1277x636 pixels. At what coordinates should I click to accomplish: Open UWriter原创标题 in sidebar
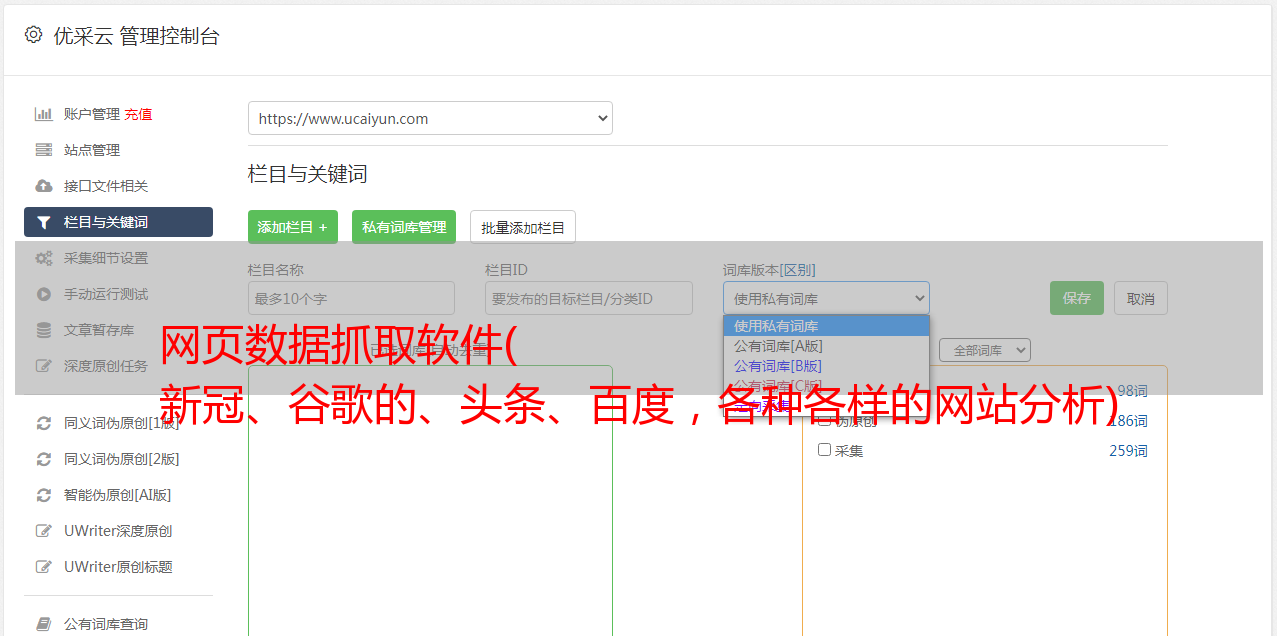[118, 567]
